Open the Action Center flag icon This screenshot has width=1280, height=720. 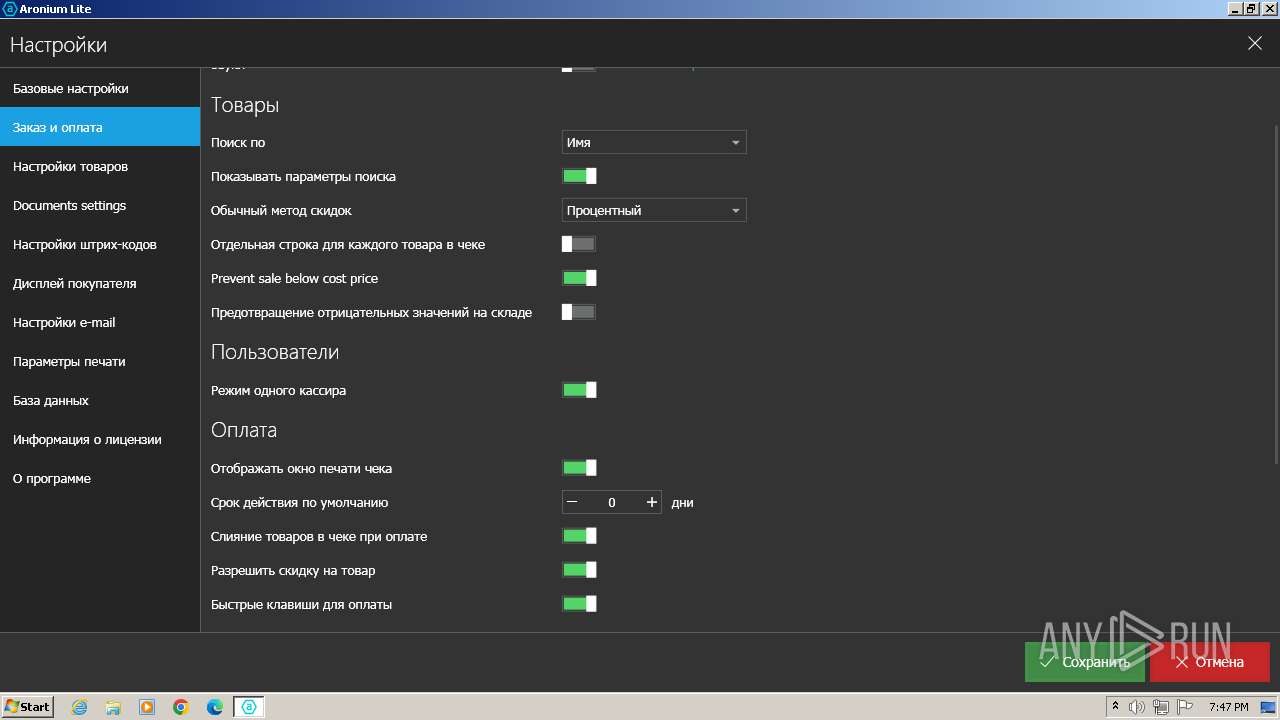(x=1183, y=707)
